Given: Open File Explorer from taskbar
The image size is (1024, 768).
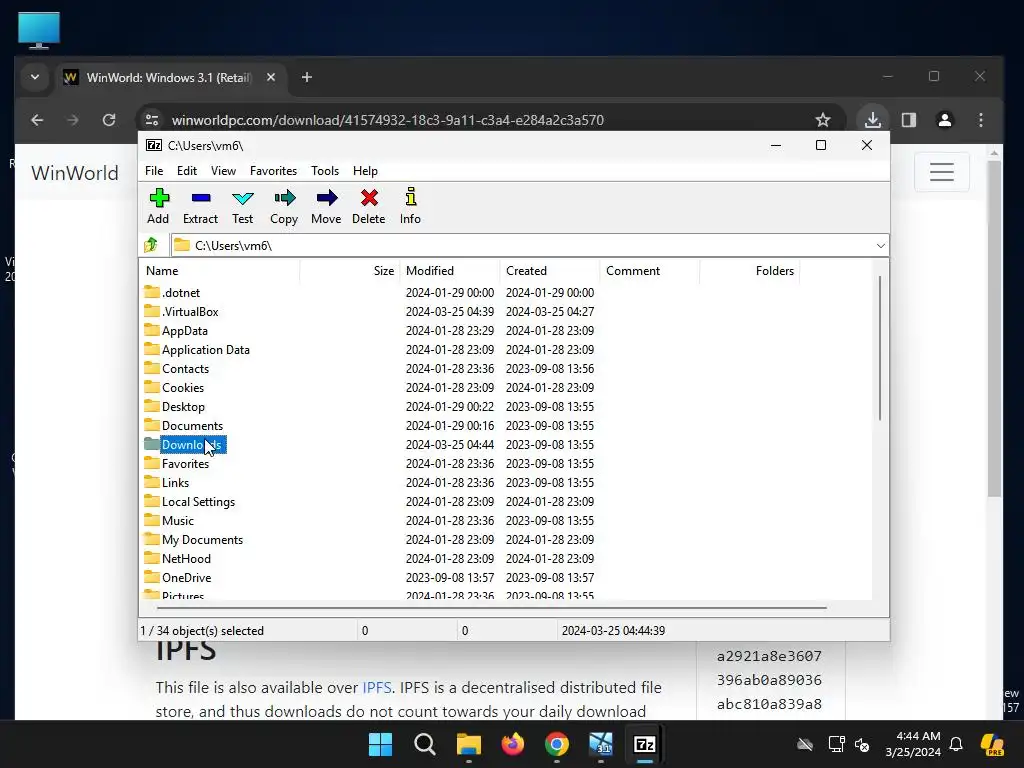Looking at the screenshot, I should (468, 744).
